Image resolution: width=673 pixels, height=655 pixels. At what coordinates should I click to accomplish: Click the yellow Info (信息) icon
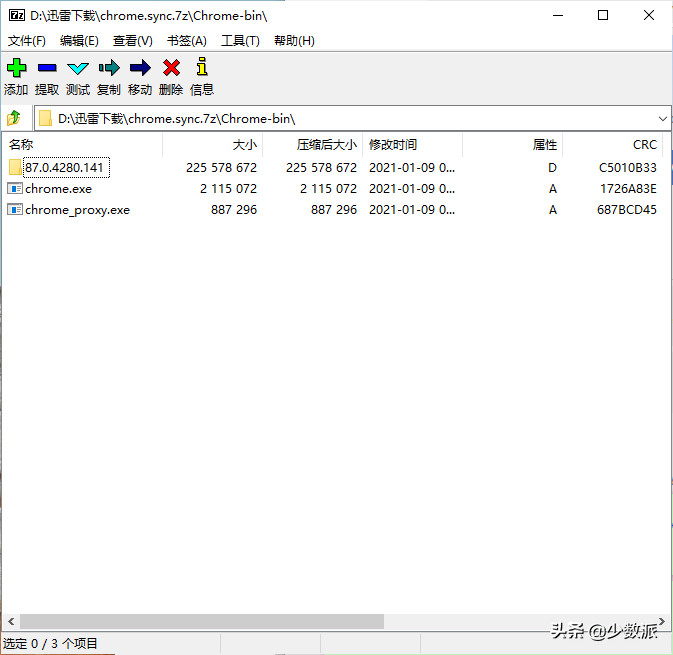[202, 67]
